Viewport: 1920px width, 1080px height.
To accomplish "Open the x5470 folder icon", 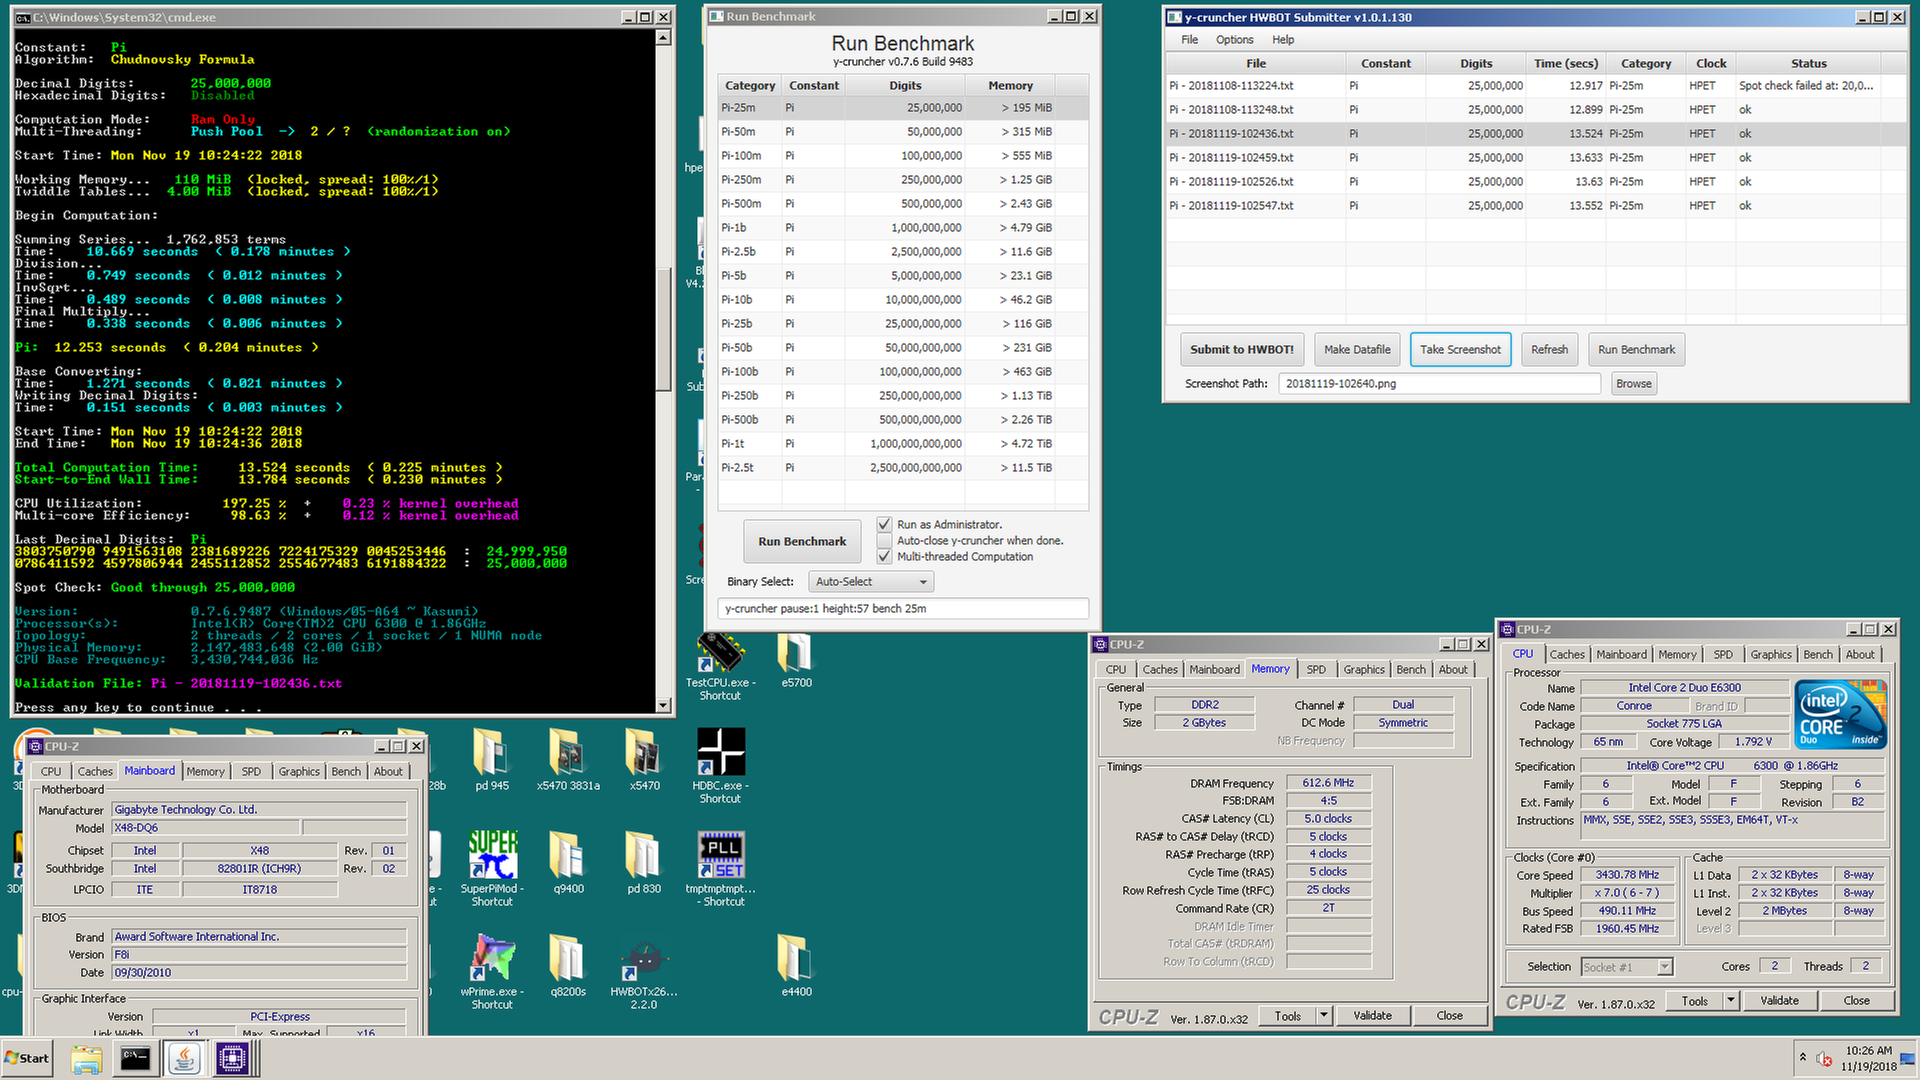I will click(643, 752).
